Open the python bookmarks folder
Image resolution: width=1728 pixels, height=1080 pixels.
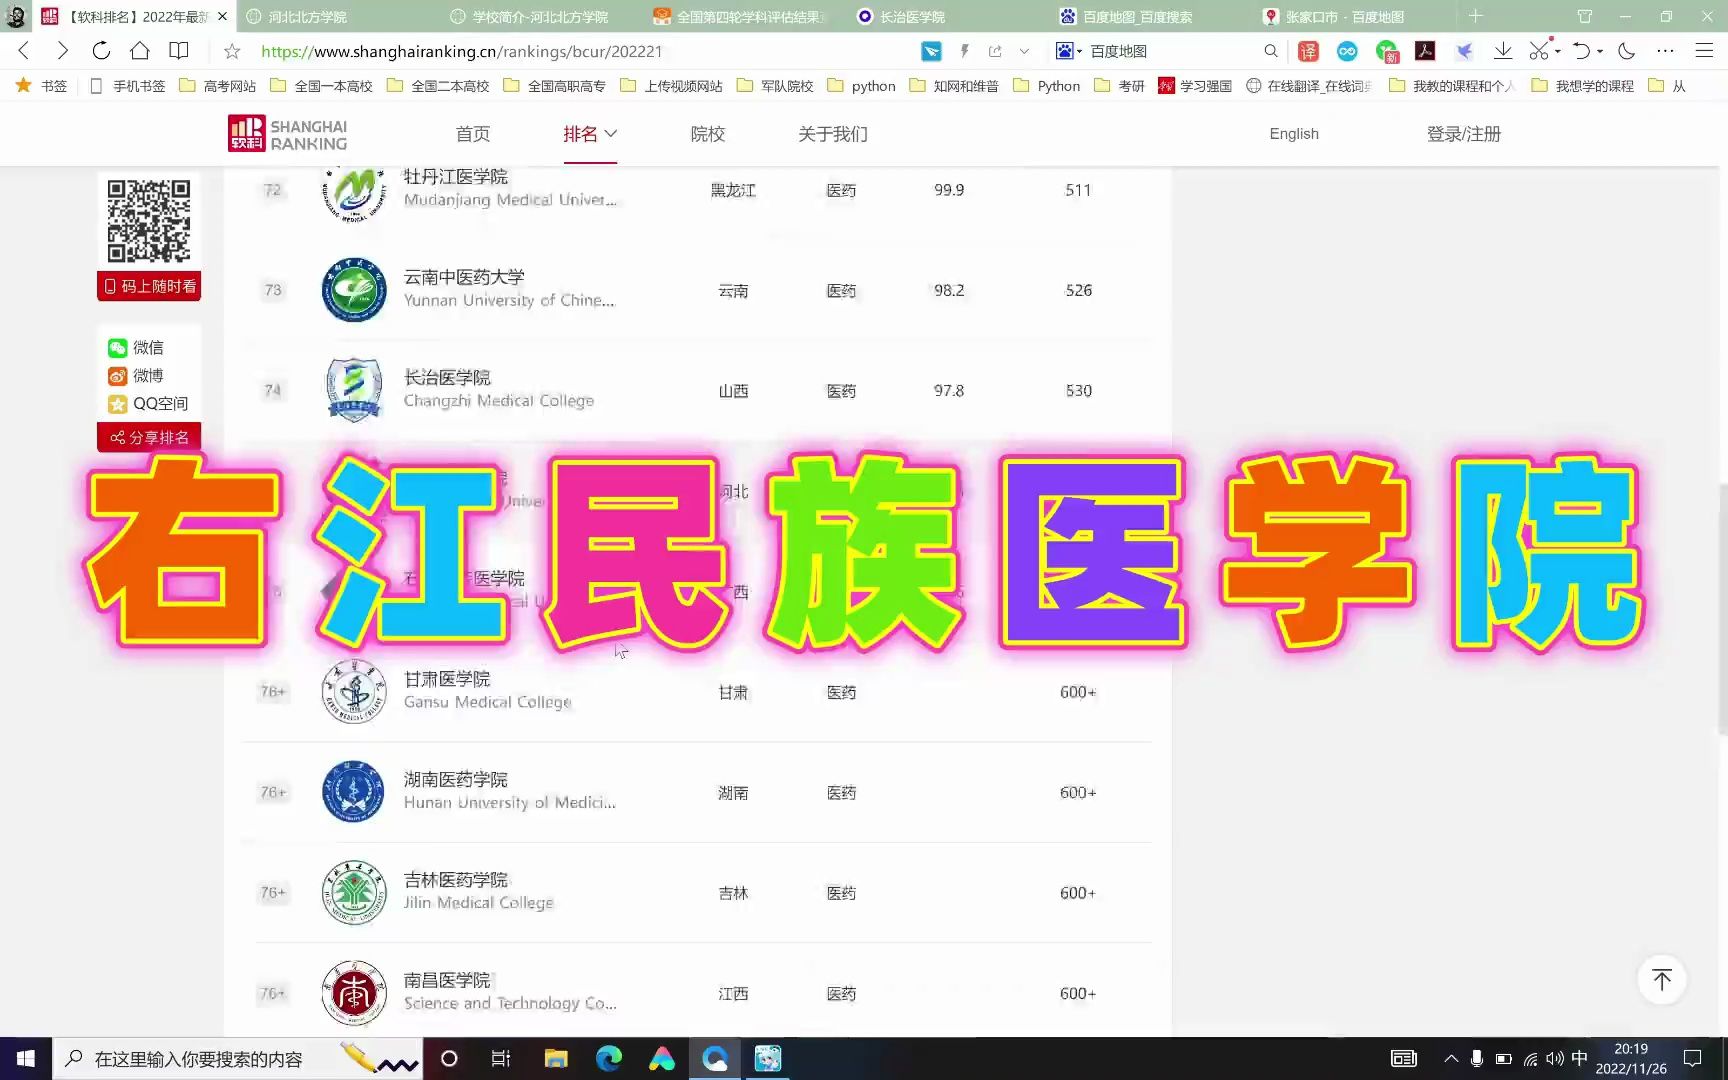click(862, 86)
